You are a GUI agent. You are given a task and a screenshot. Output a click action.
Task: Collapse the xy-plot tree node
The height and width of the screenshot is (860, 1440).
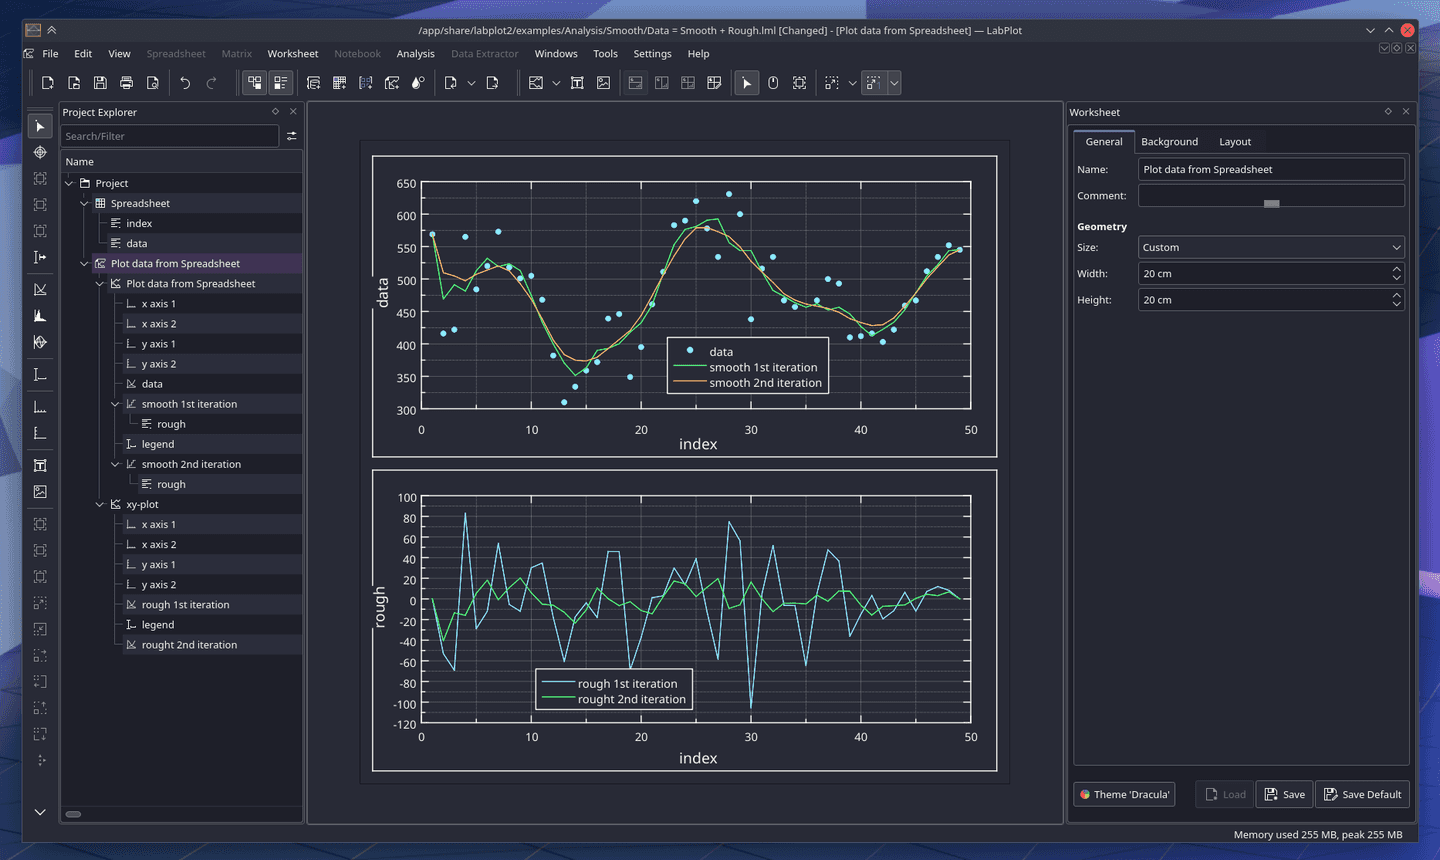[99, 504]
